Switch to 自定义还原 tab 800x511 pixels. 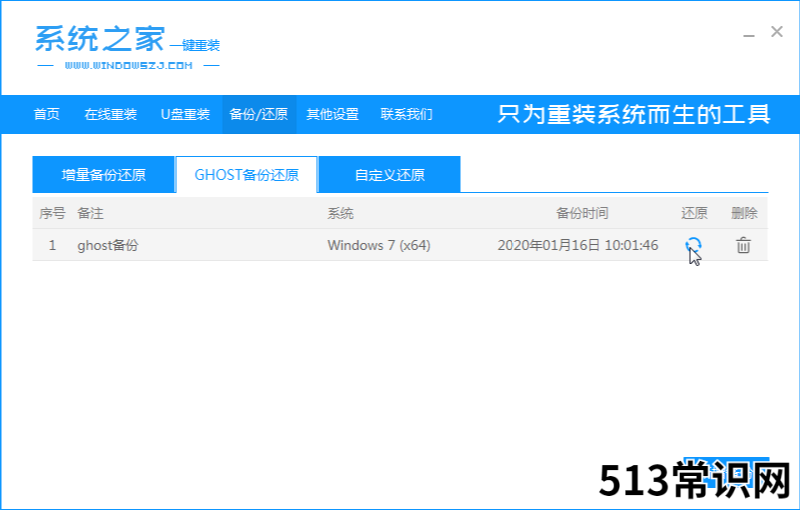pos(390,175)
